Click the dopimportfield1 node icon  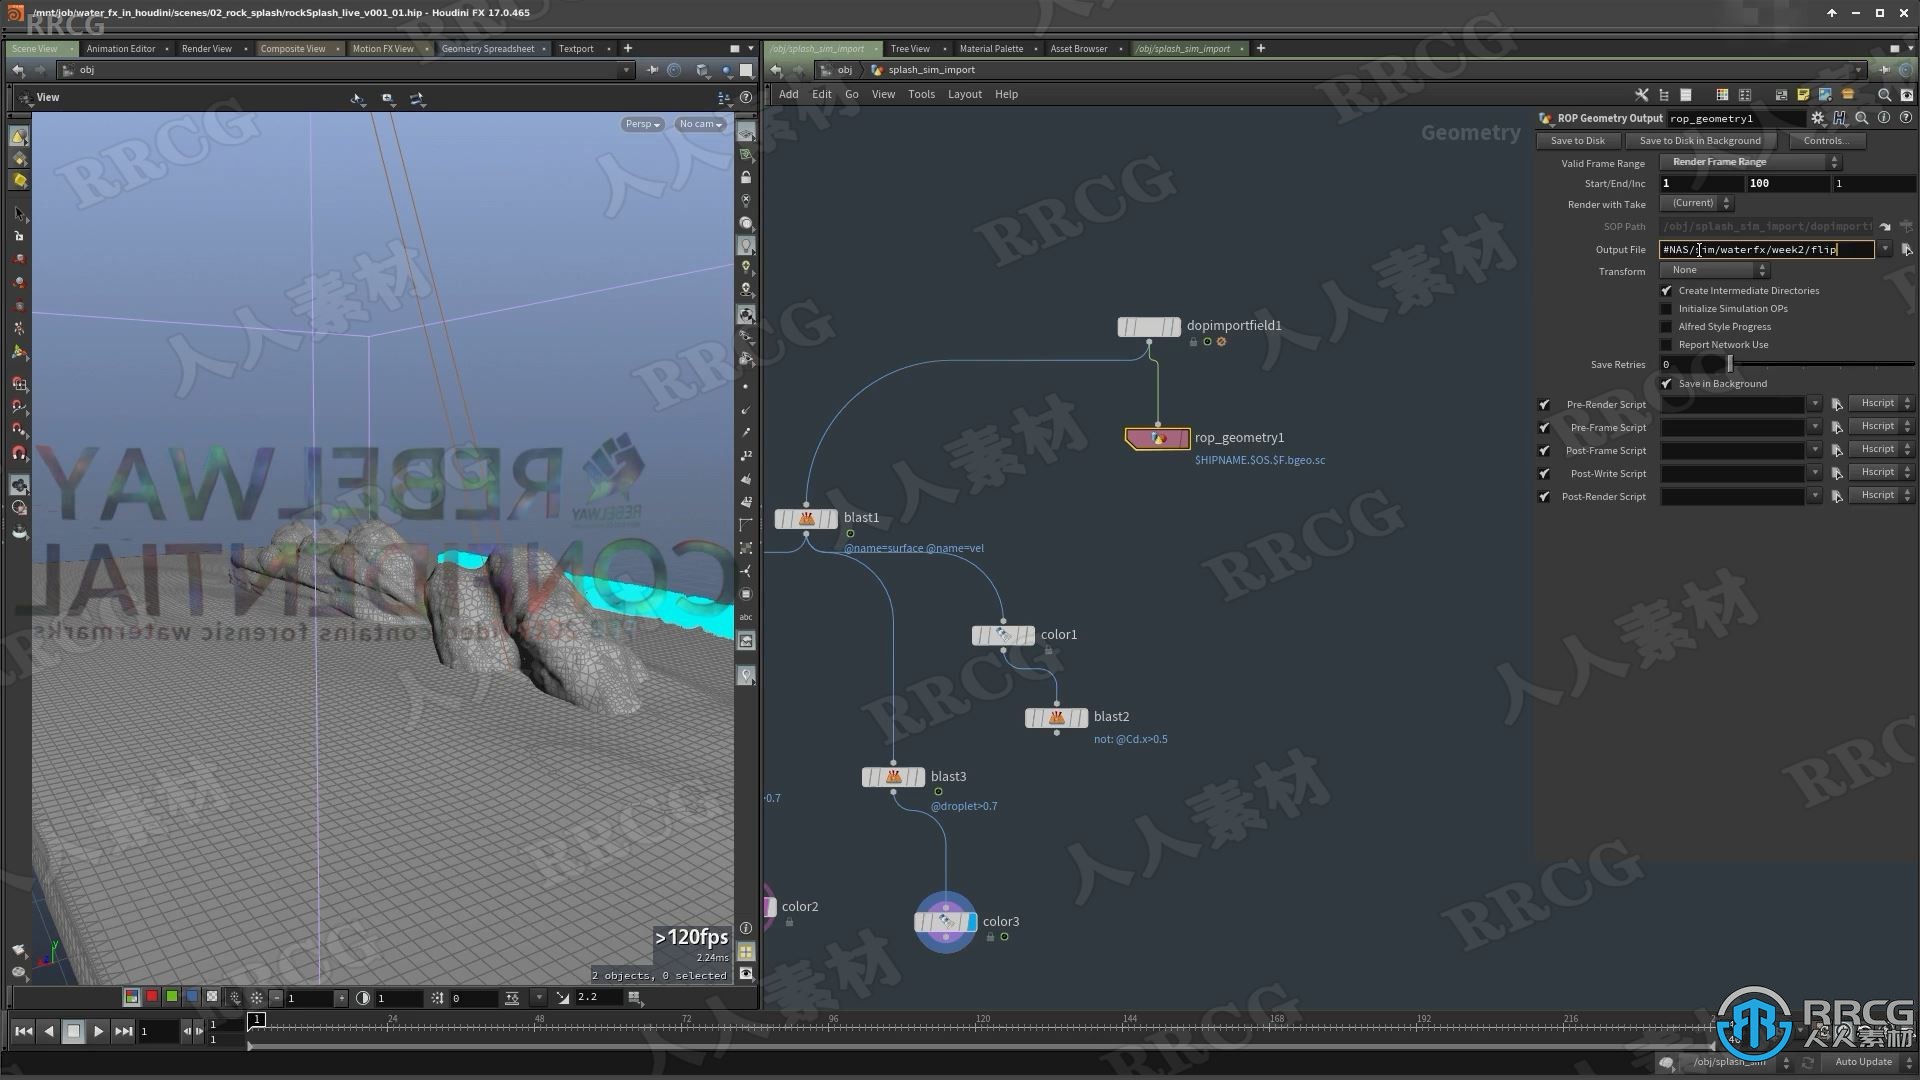(1147, 326)
